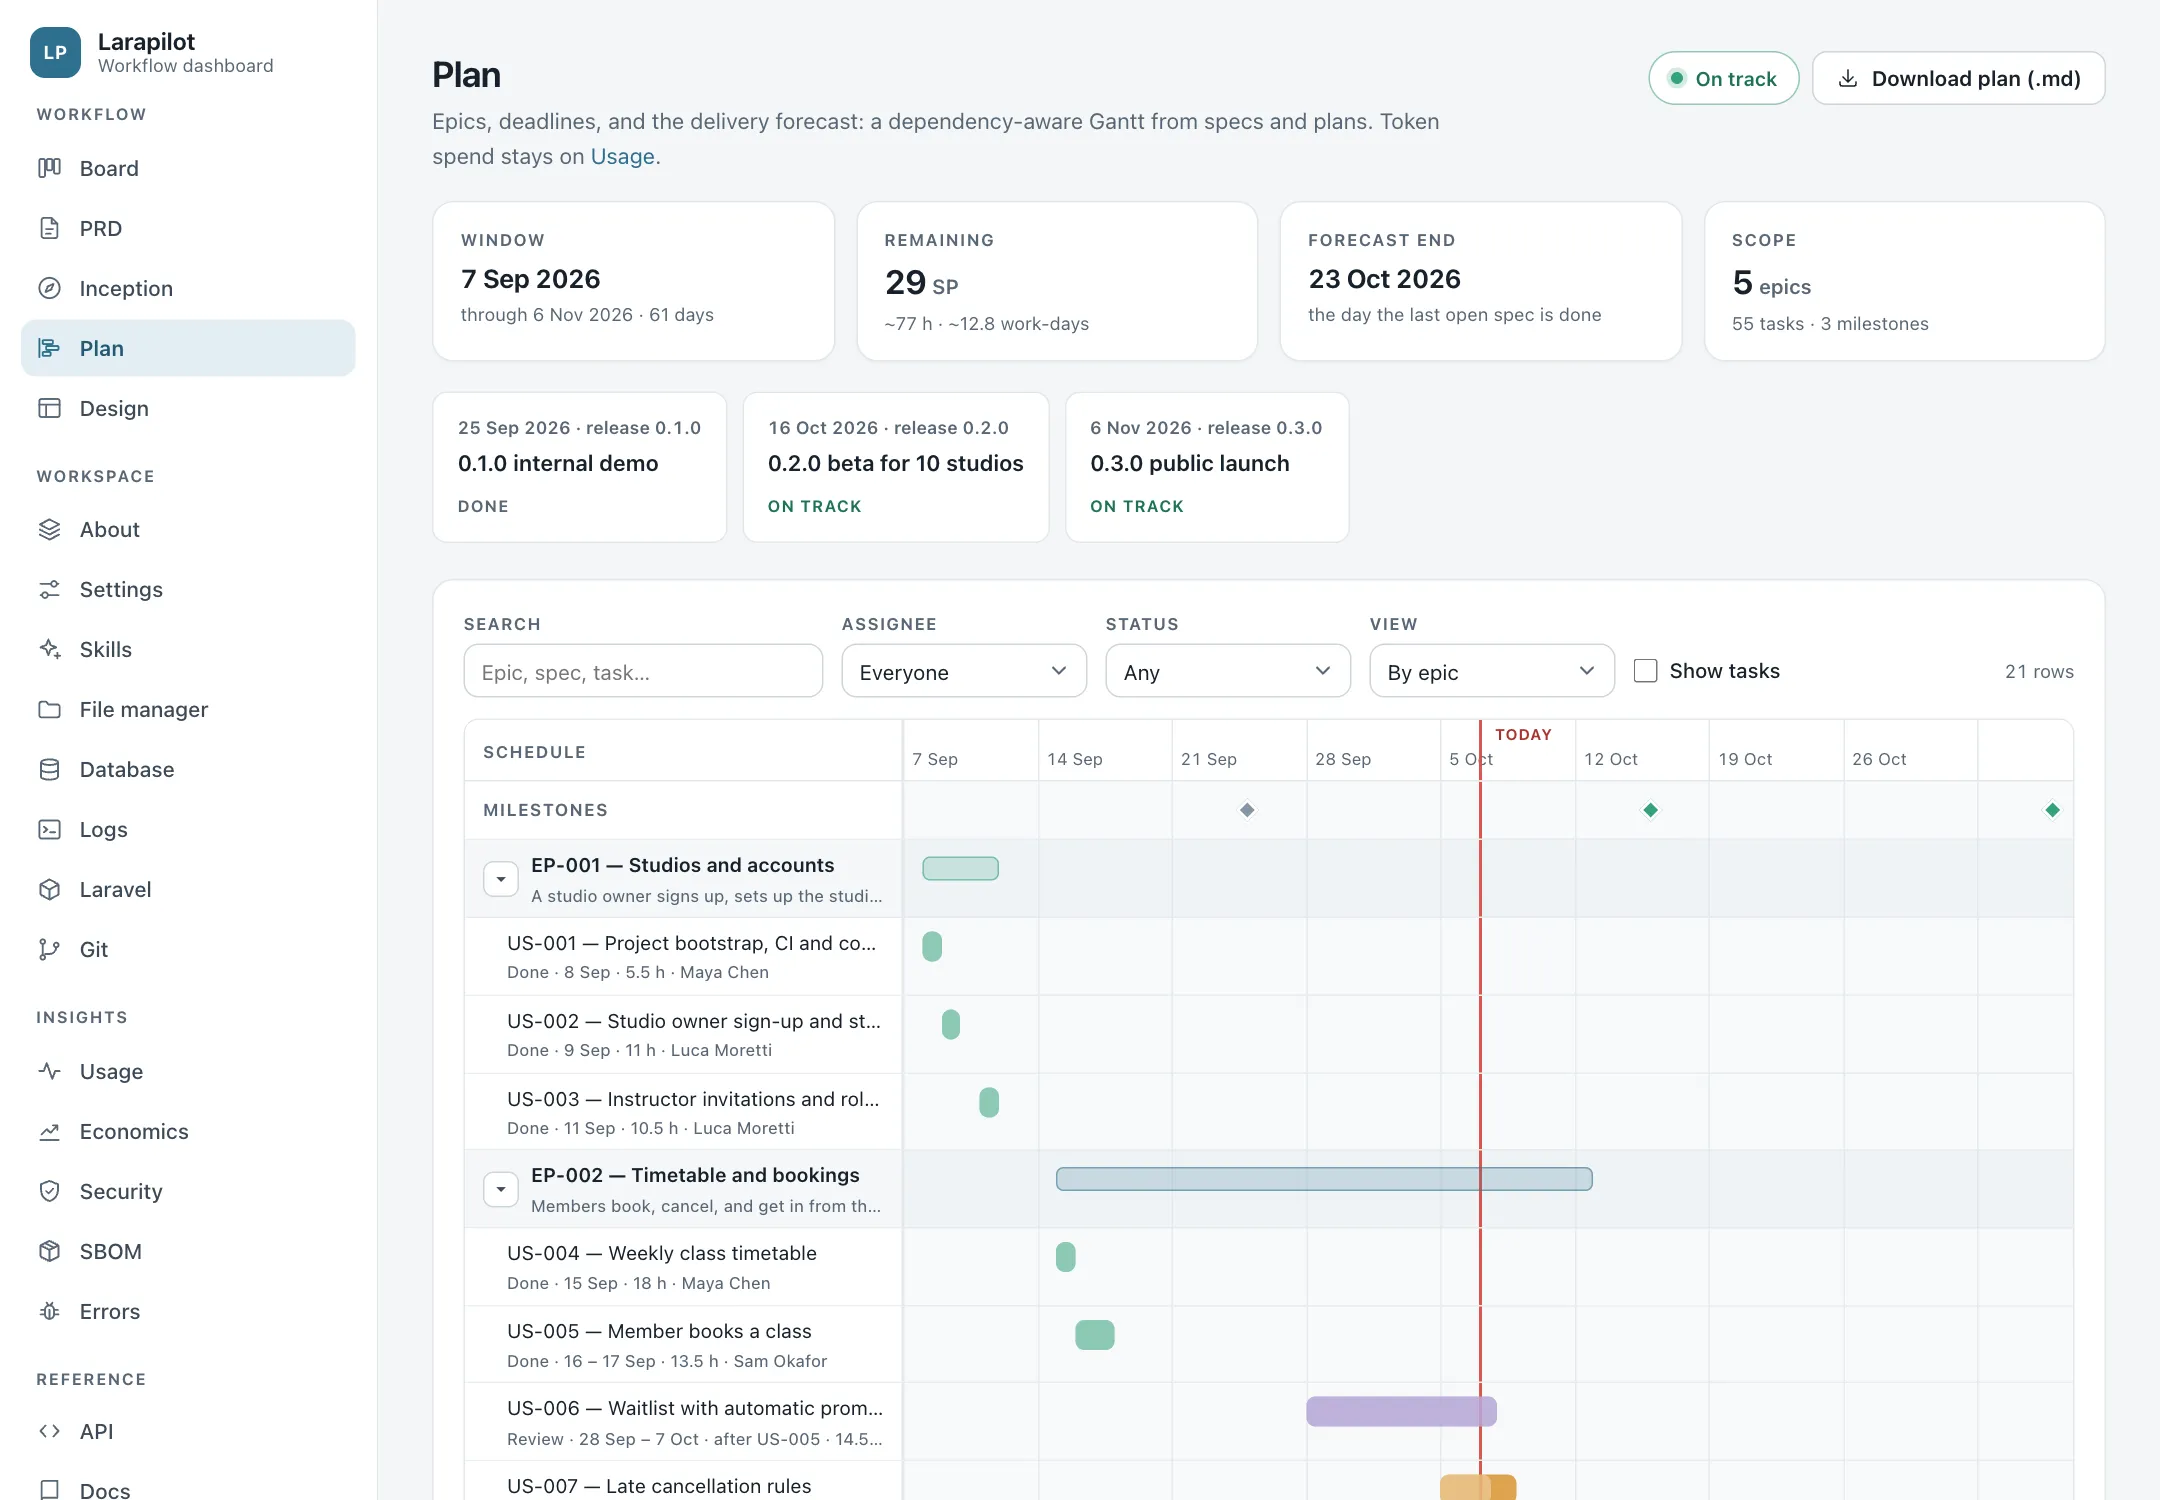
Task: Open Git branch icon
Action: point(49,949)
